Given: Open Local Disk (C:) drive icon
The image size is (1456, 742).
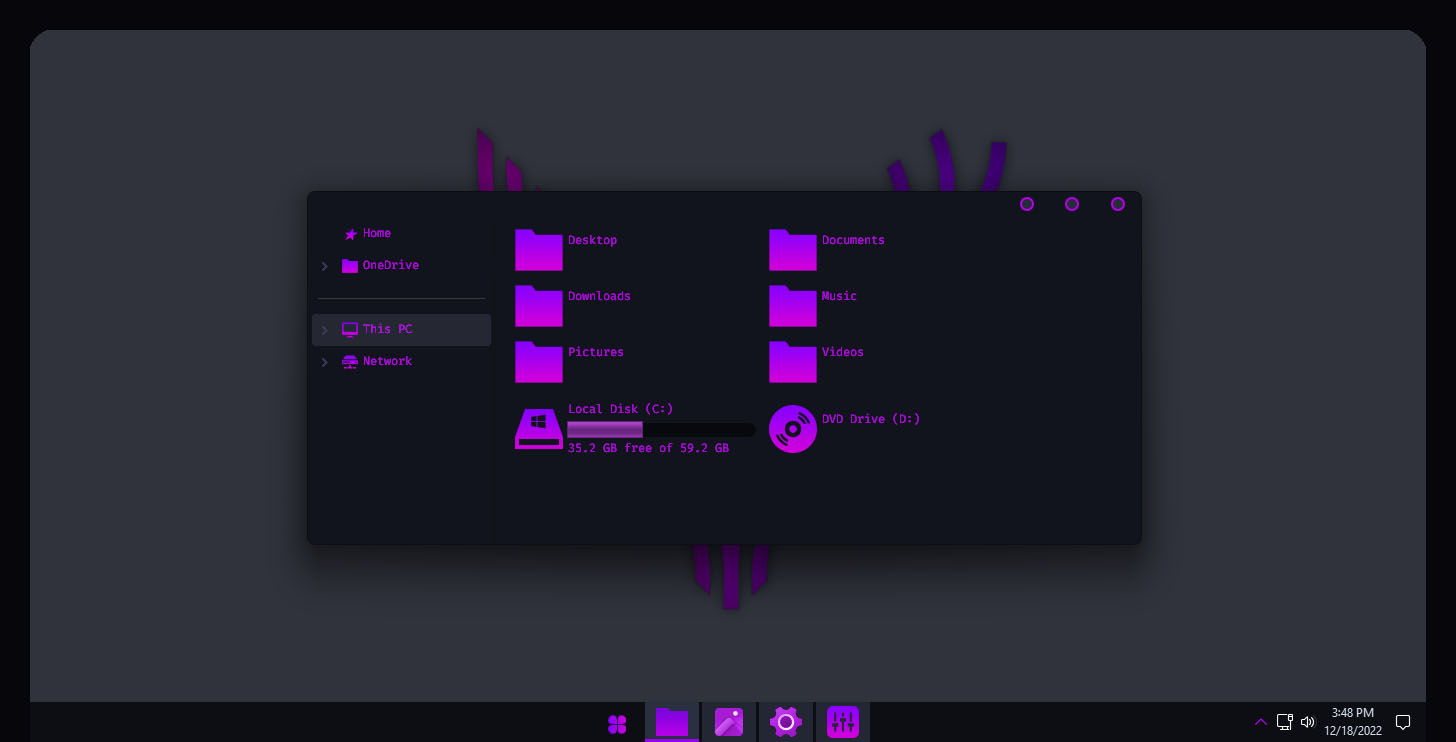Looking at the screenshot, I should (x=538, y=428).
